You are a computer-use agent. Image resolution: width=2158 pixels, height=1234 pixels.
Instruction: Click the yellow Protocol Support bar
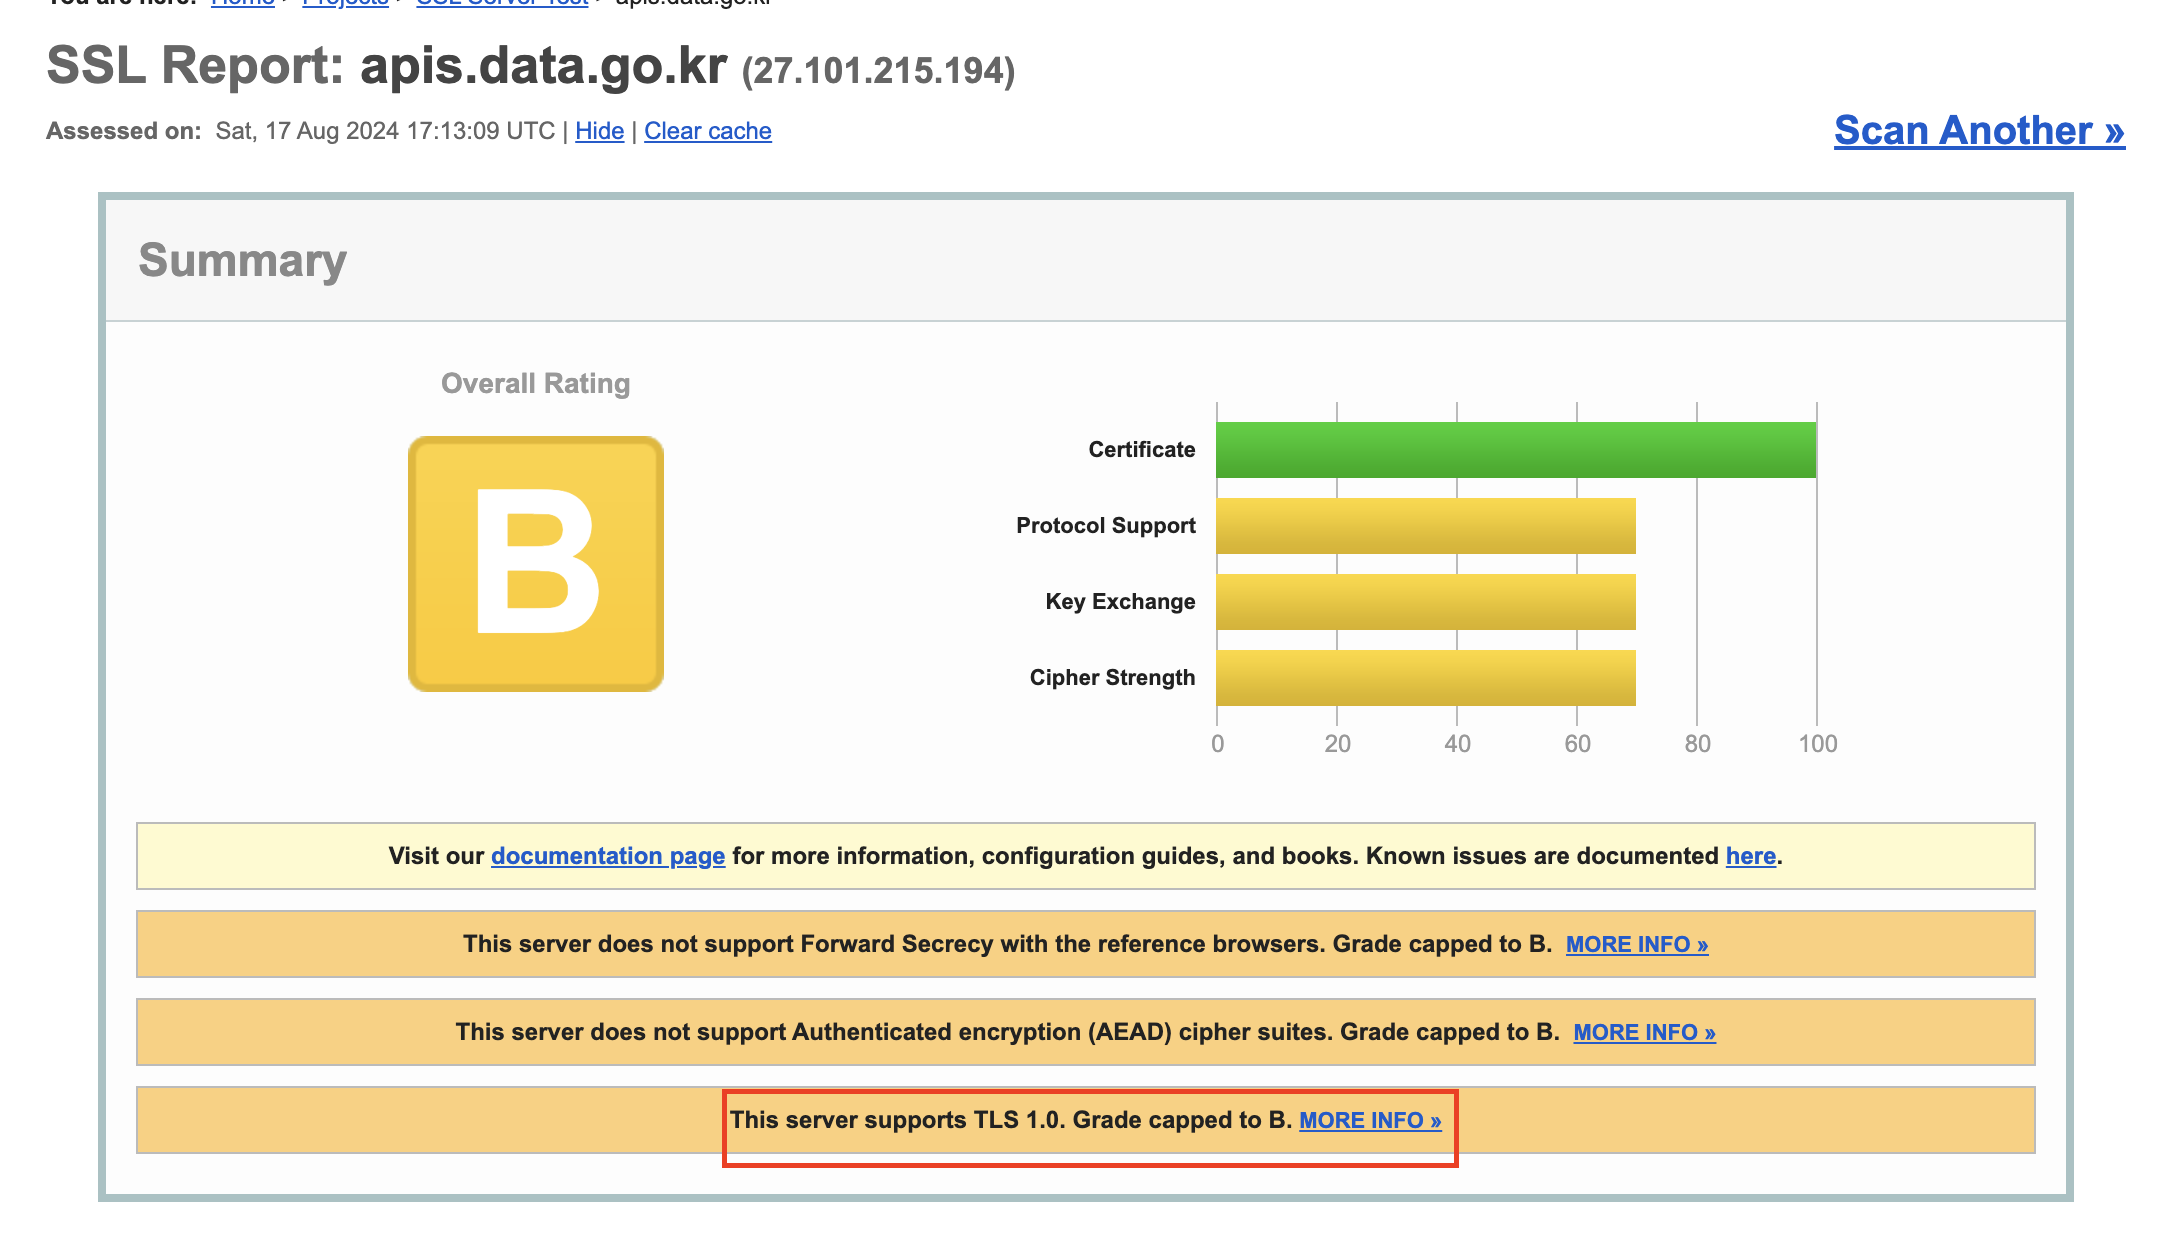[x=1425, y=525]
